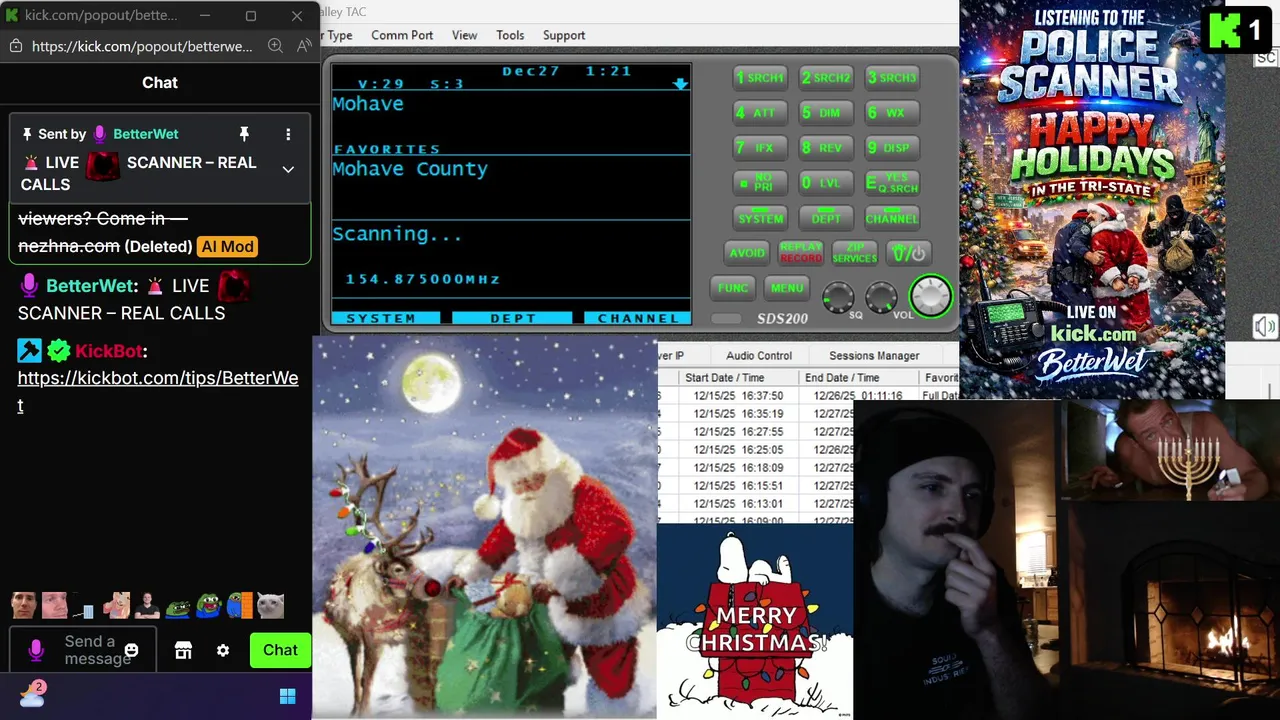1280x720 pixels.
Task: Open the Kick shop storefront icon
Action: pyautogui.click(x=183, y=650)
